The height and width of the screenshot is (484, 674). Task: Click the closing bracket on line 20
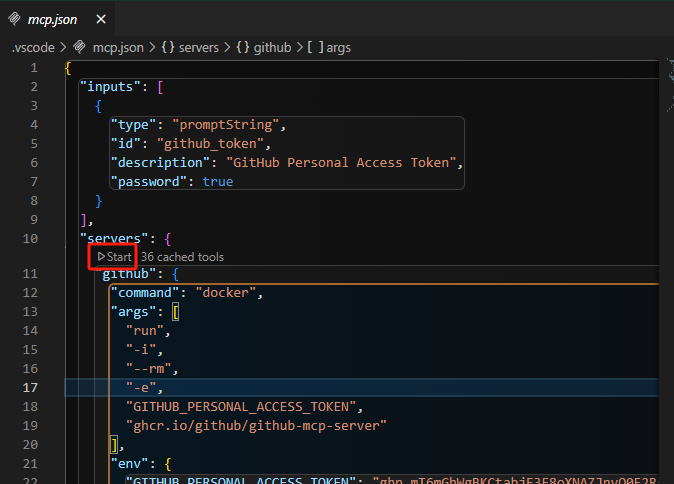[114, 445]
